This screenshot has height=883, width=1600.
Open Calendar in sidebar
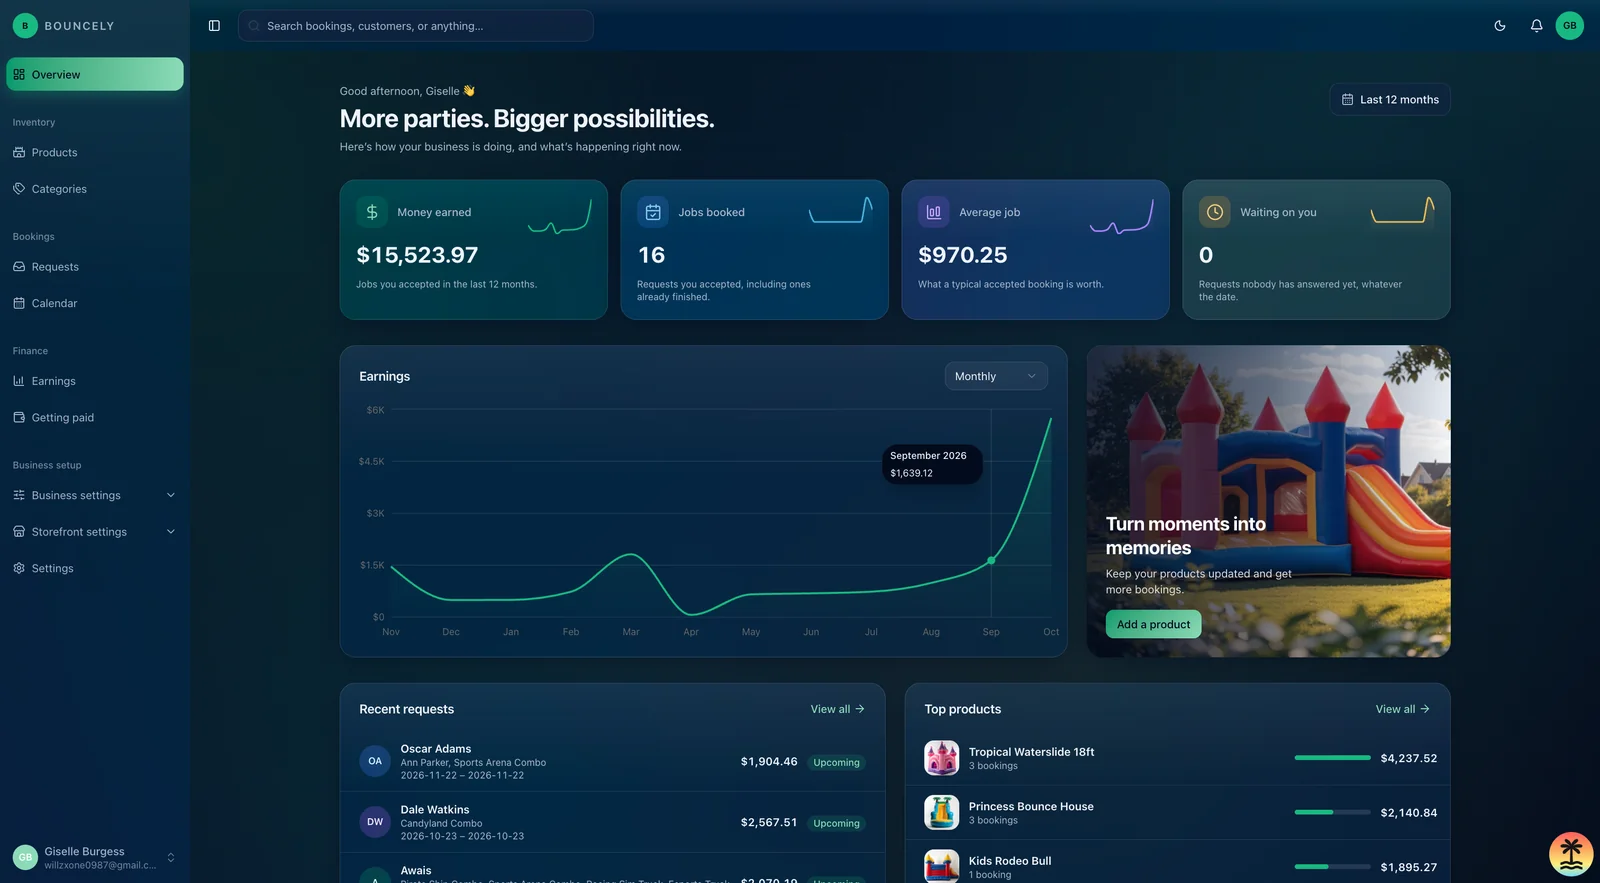(x=95, y=303)
